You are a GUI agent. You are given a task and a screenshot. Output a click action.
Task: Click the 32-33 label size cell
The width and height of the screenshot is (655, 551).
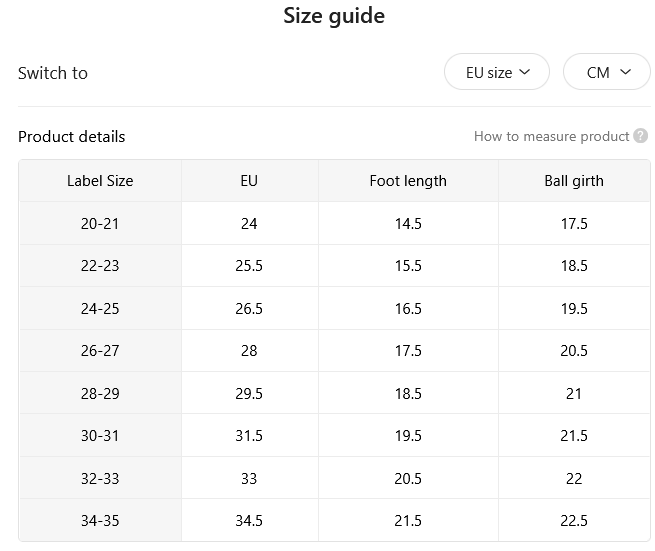pos(100,478)
